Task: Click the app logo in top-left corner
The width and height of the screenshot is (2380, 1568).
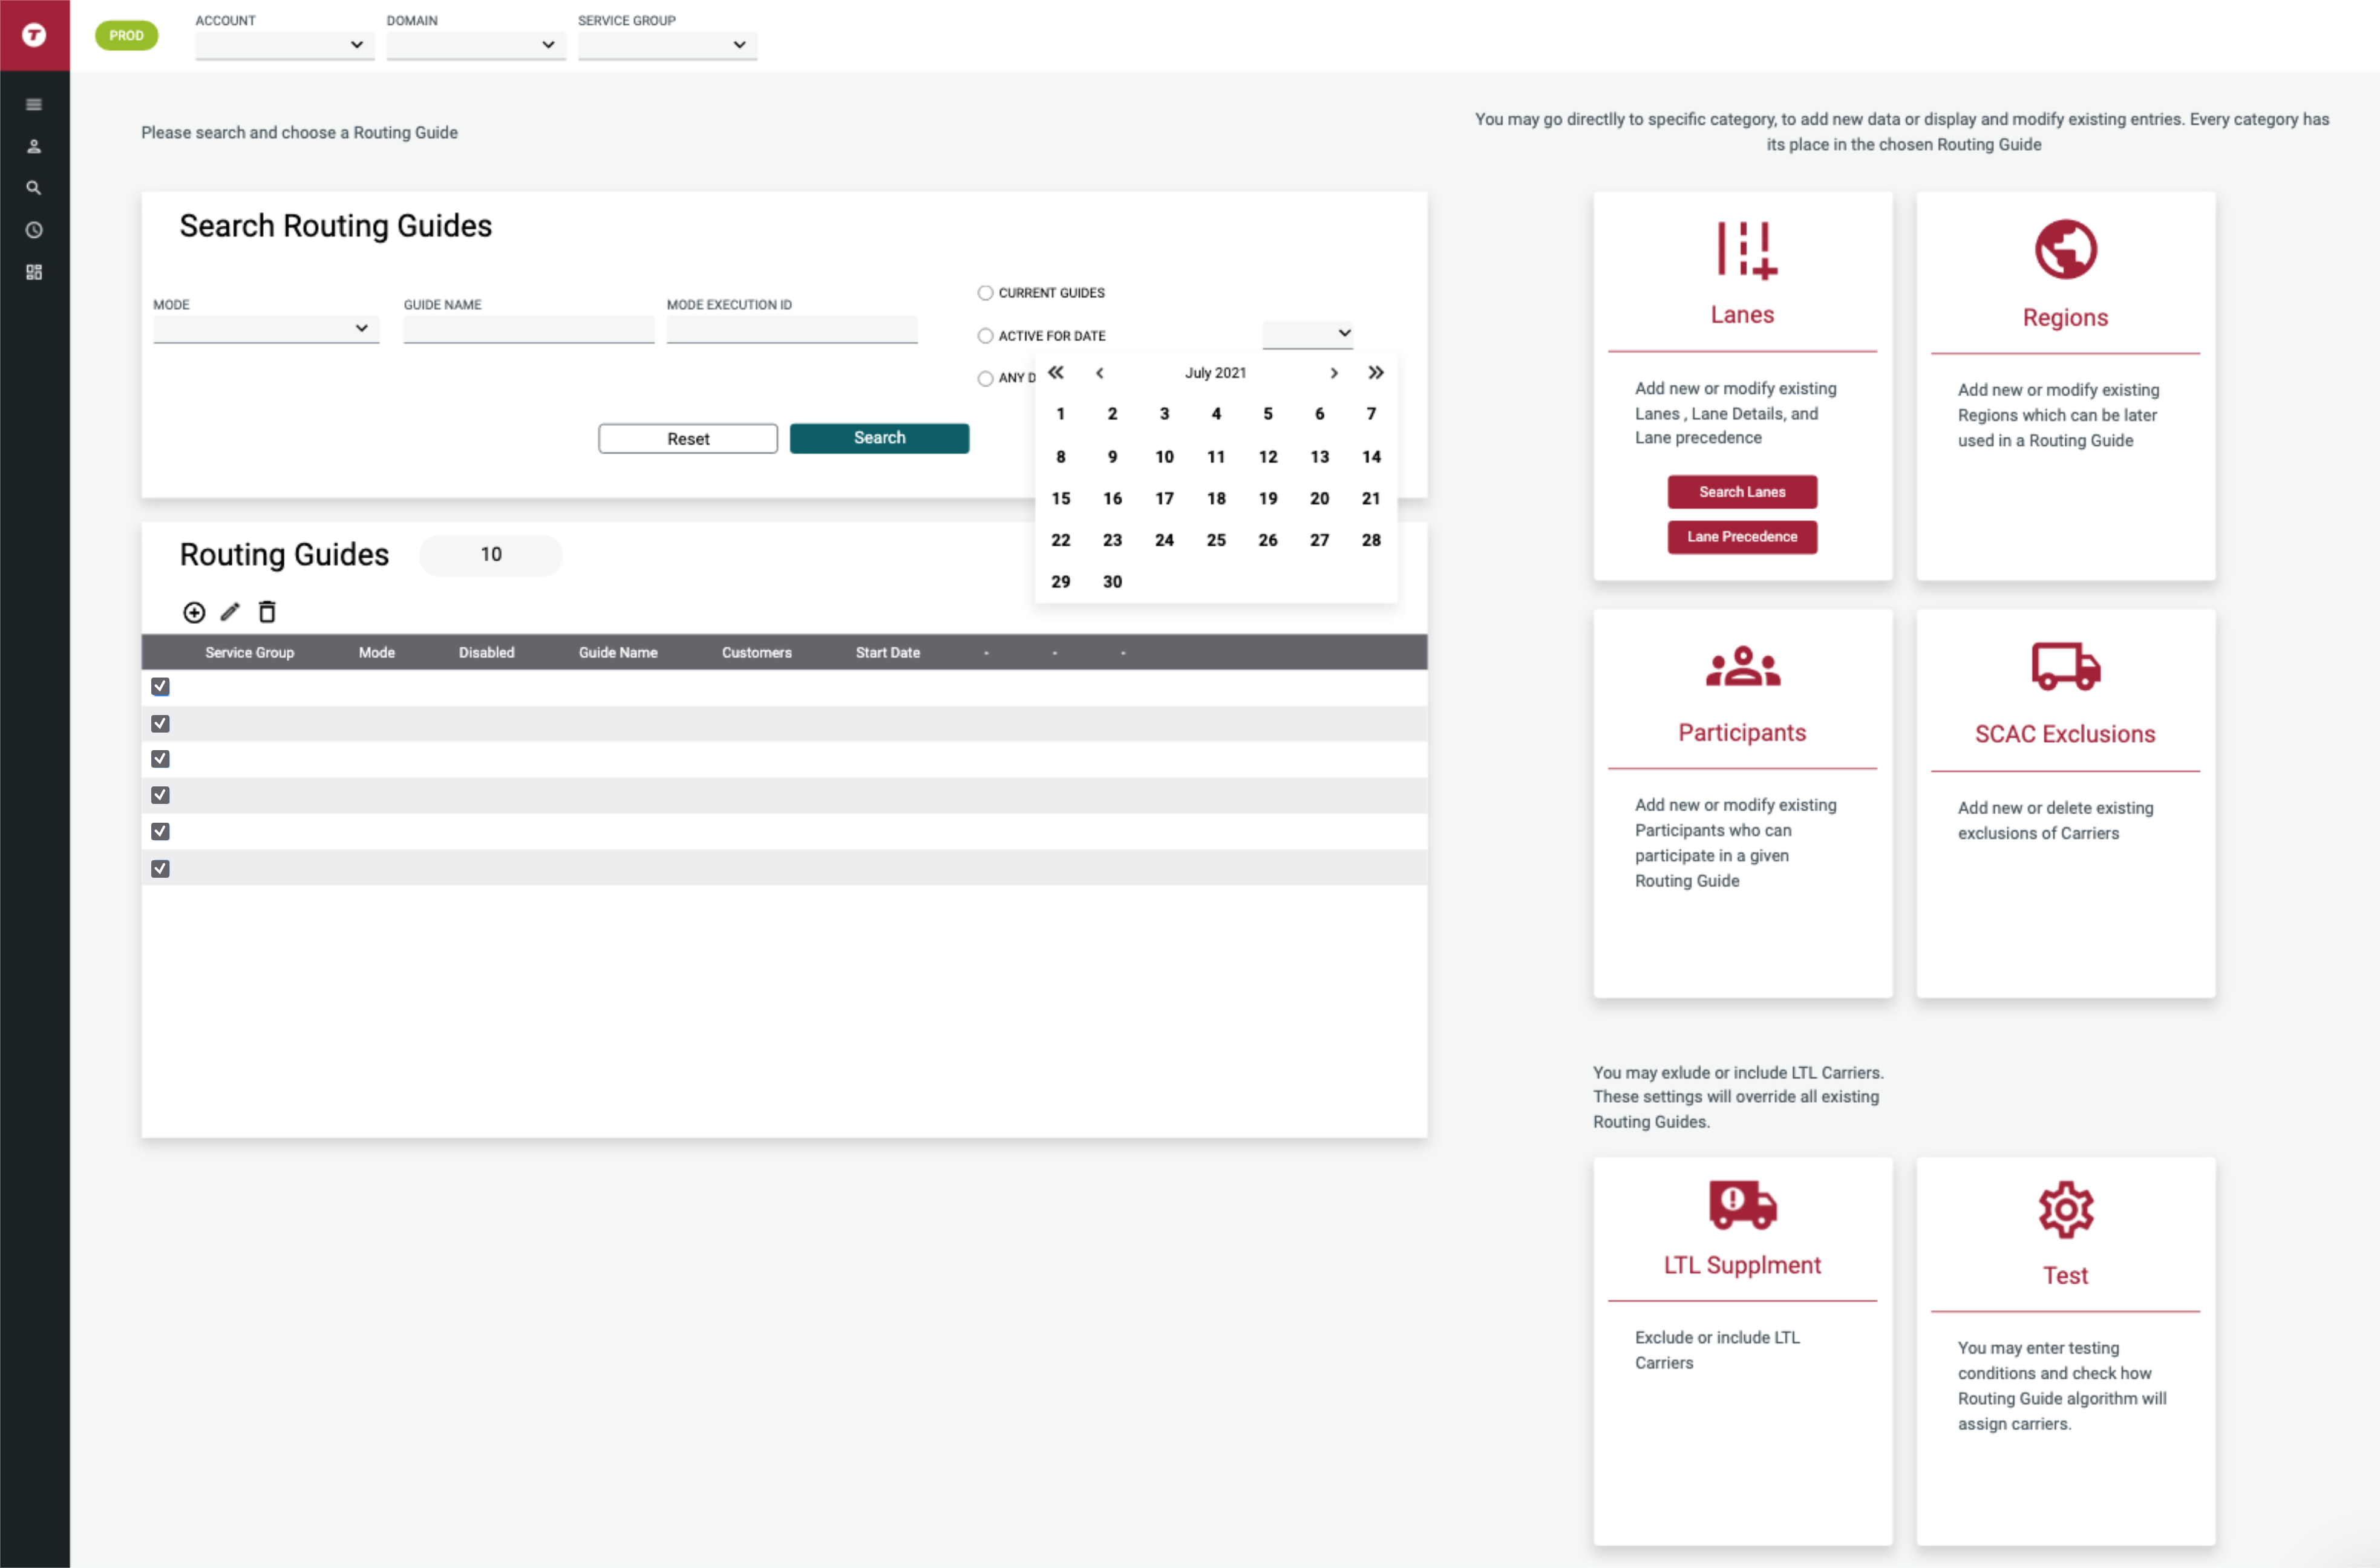Action: coord(34,35)
